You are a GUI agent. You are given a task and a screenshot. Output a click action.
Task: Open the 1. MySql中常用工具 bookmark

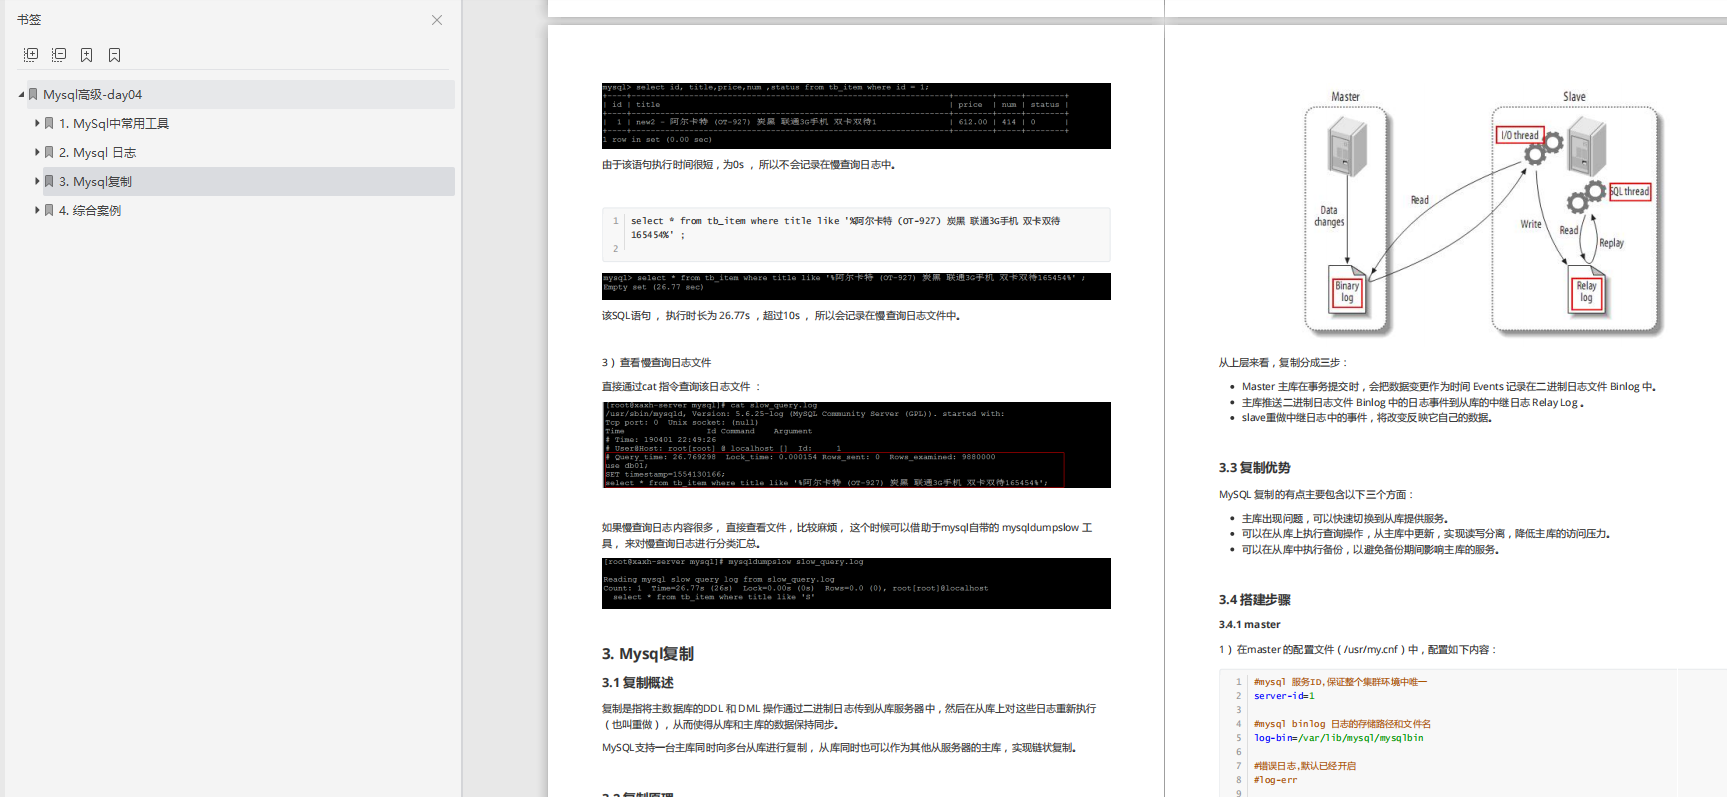114,124
